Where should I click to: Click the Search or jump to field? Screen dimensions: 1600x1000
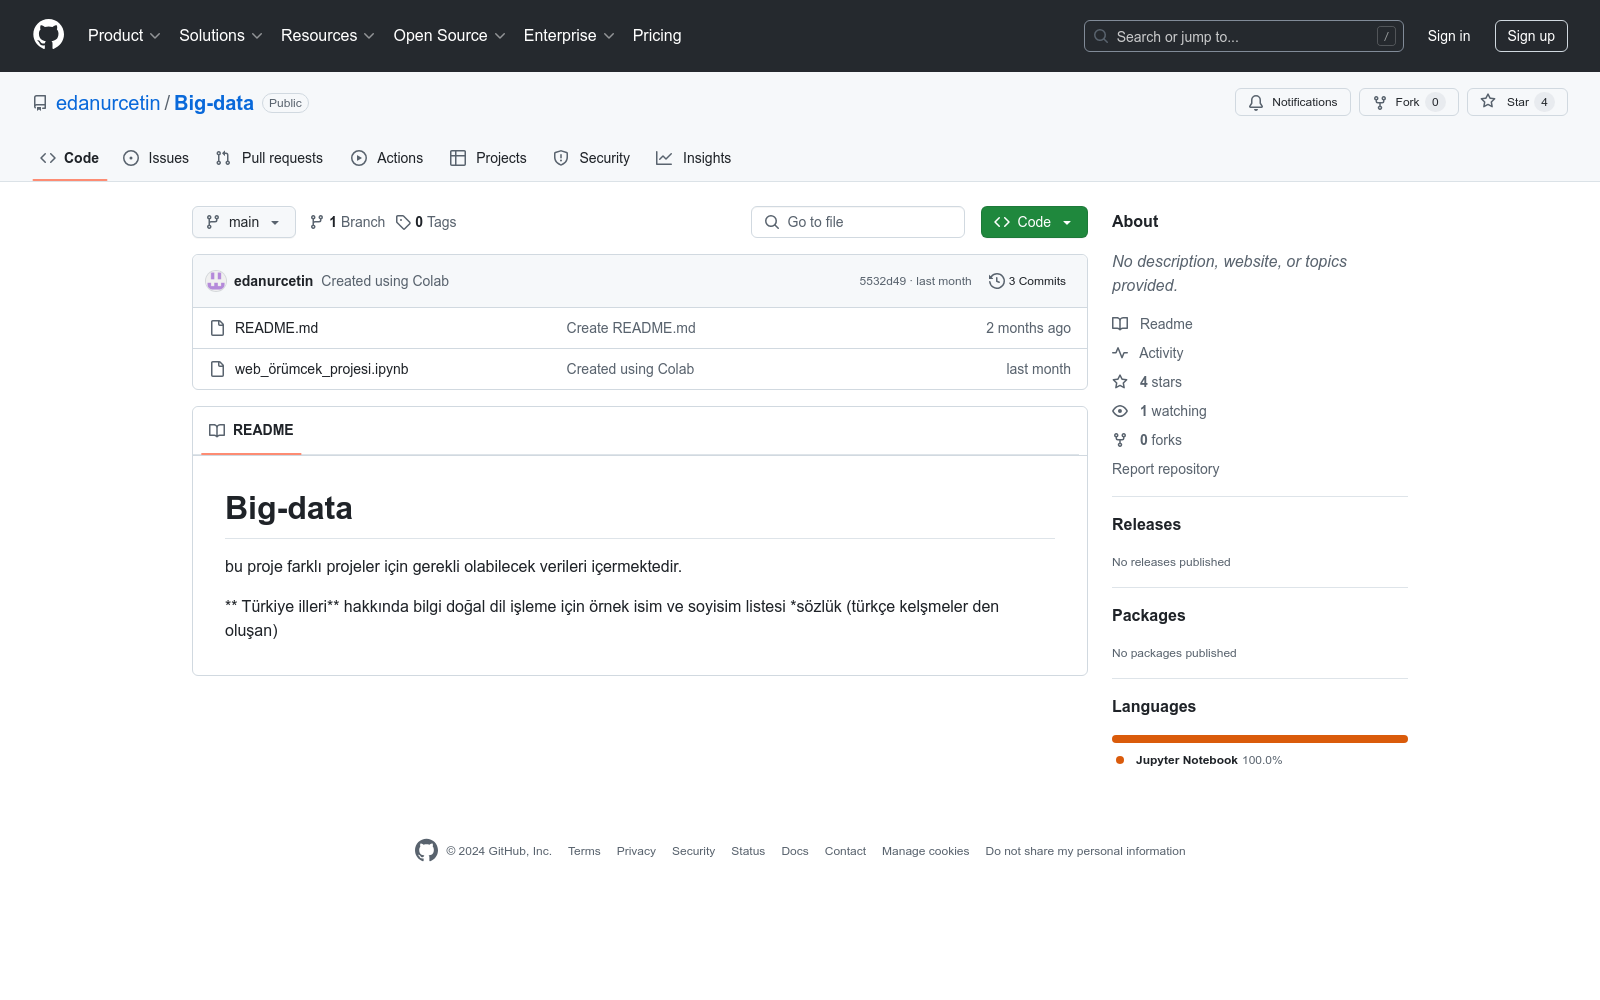[x=1244, y=36]
